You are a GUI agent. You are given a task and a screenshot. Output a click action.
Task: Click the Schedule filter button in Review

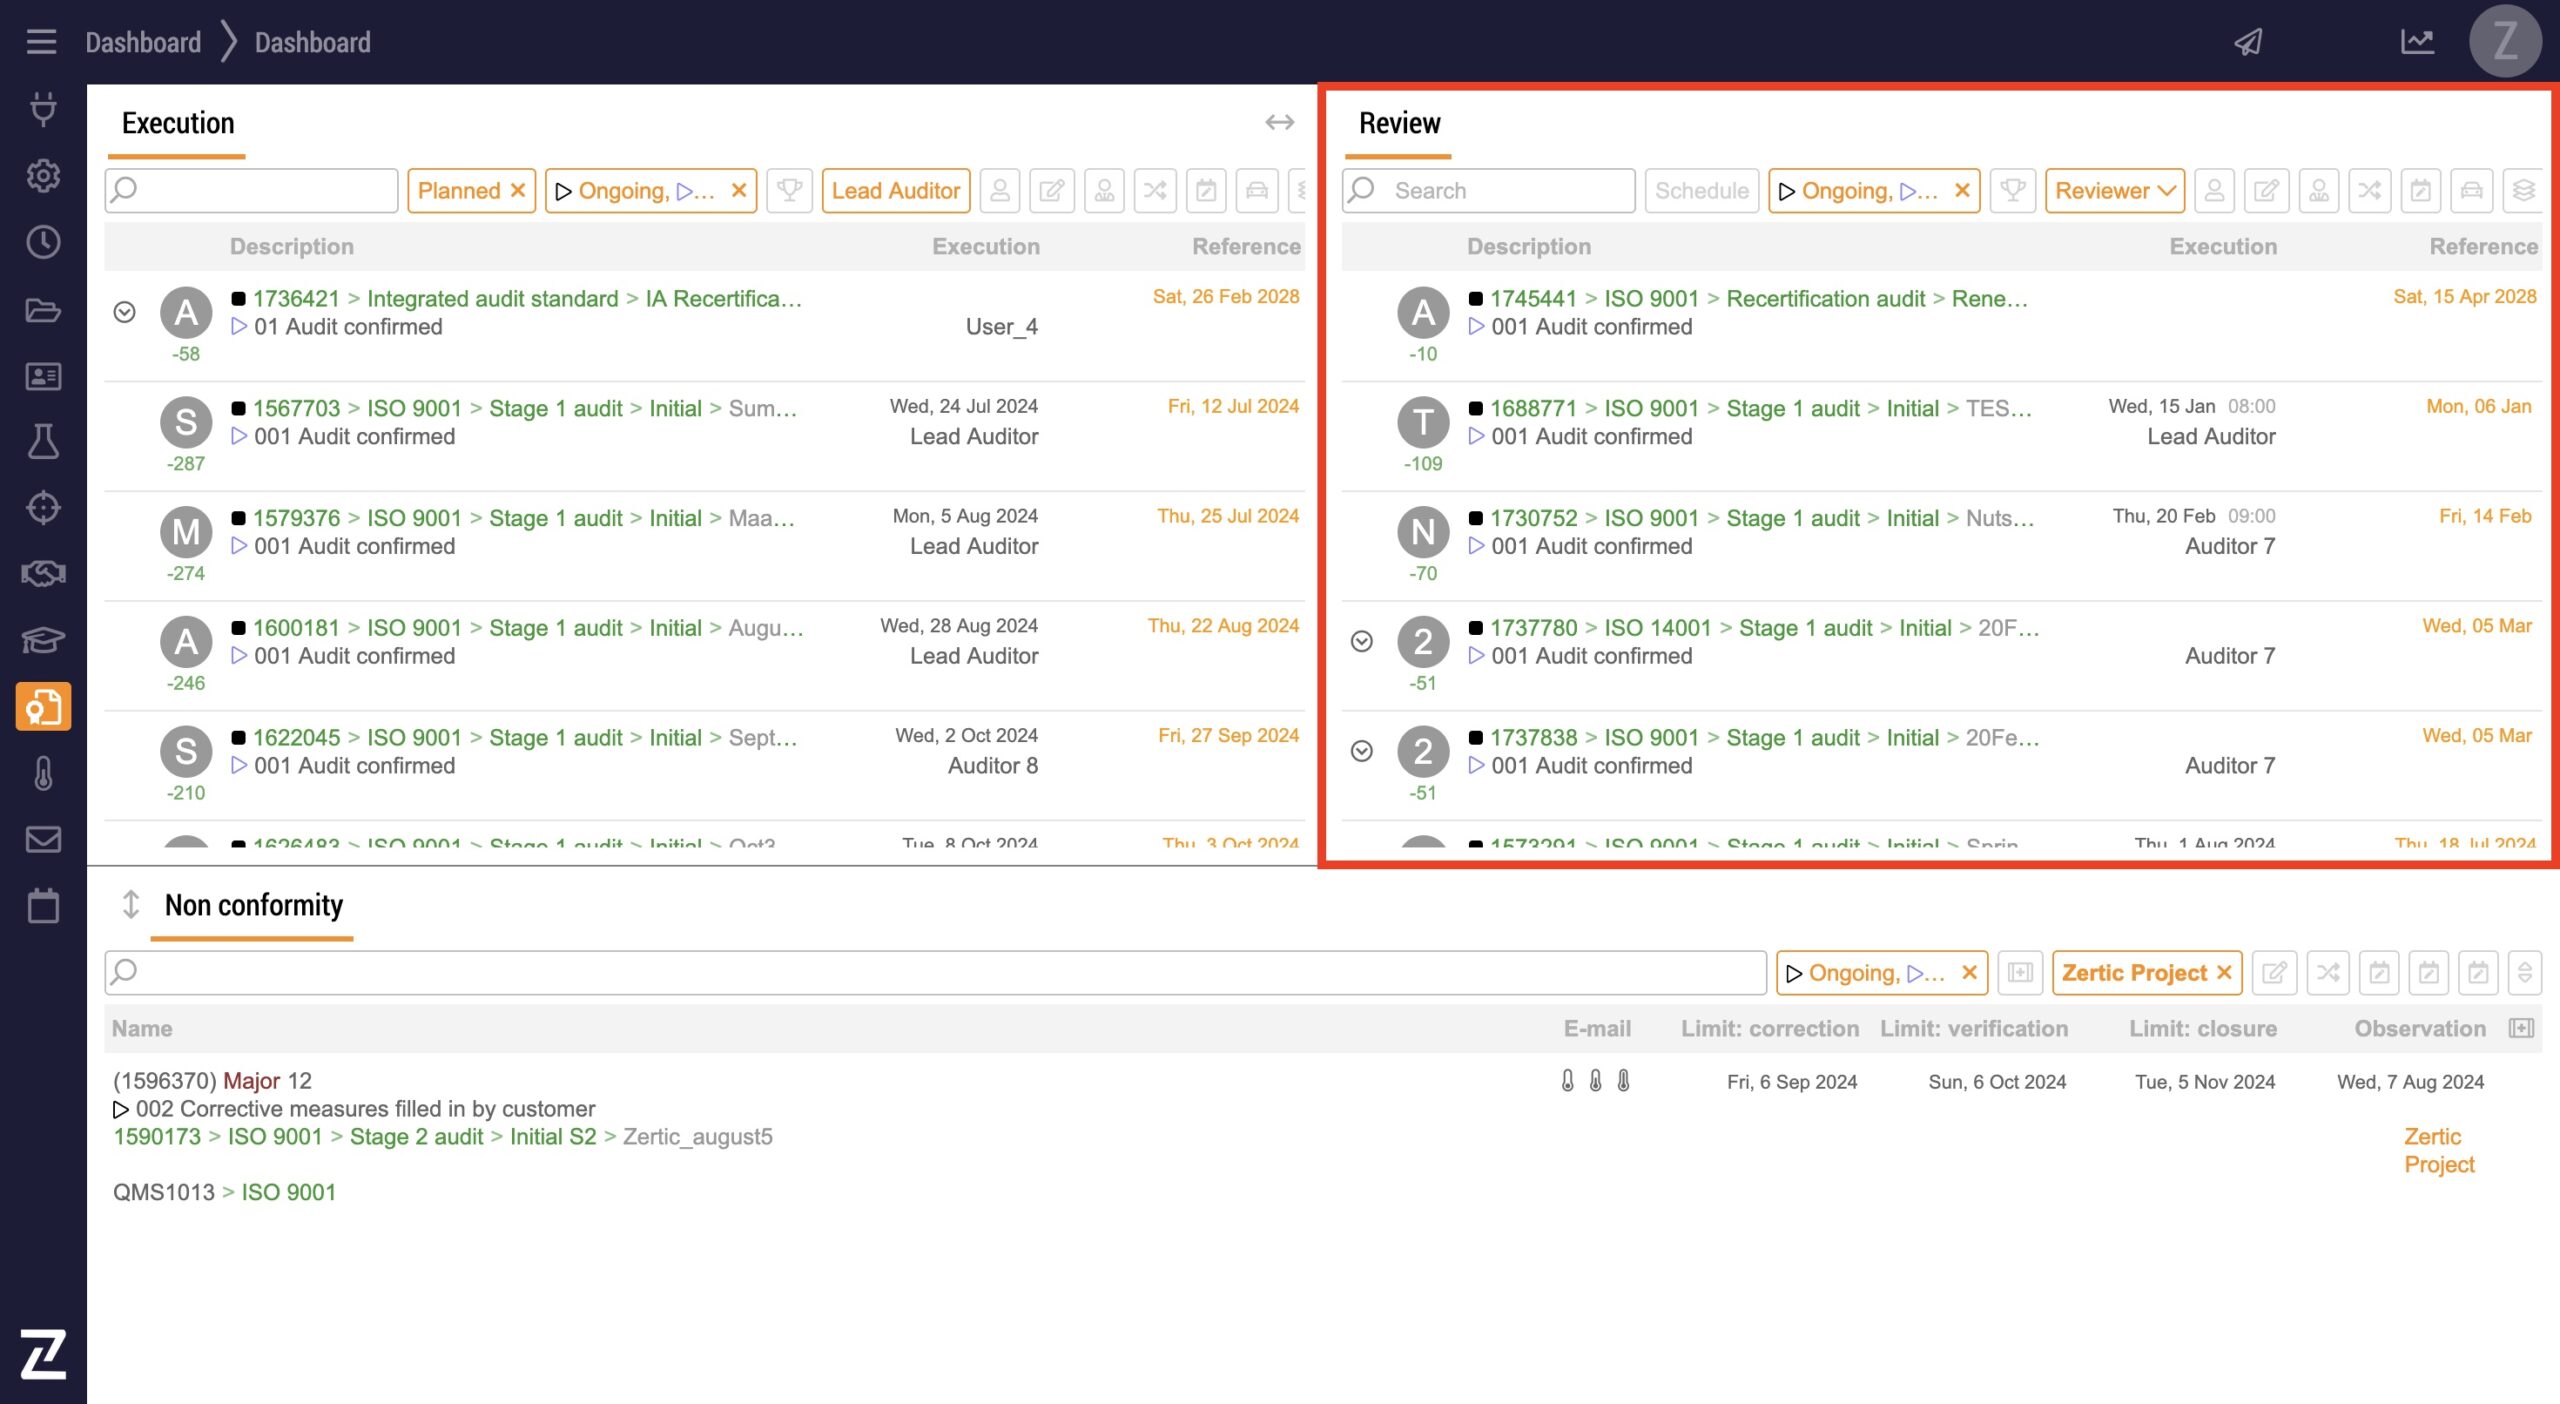(x=1701, y=190)
